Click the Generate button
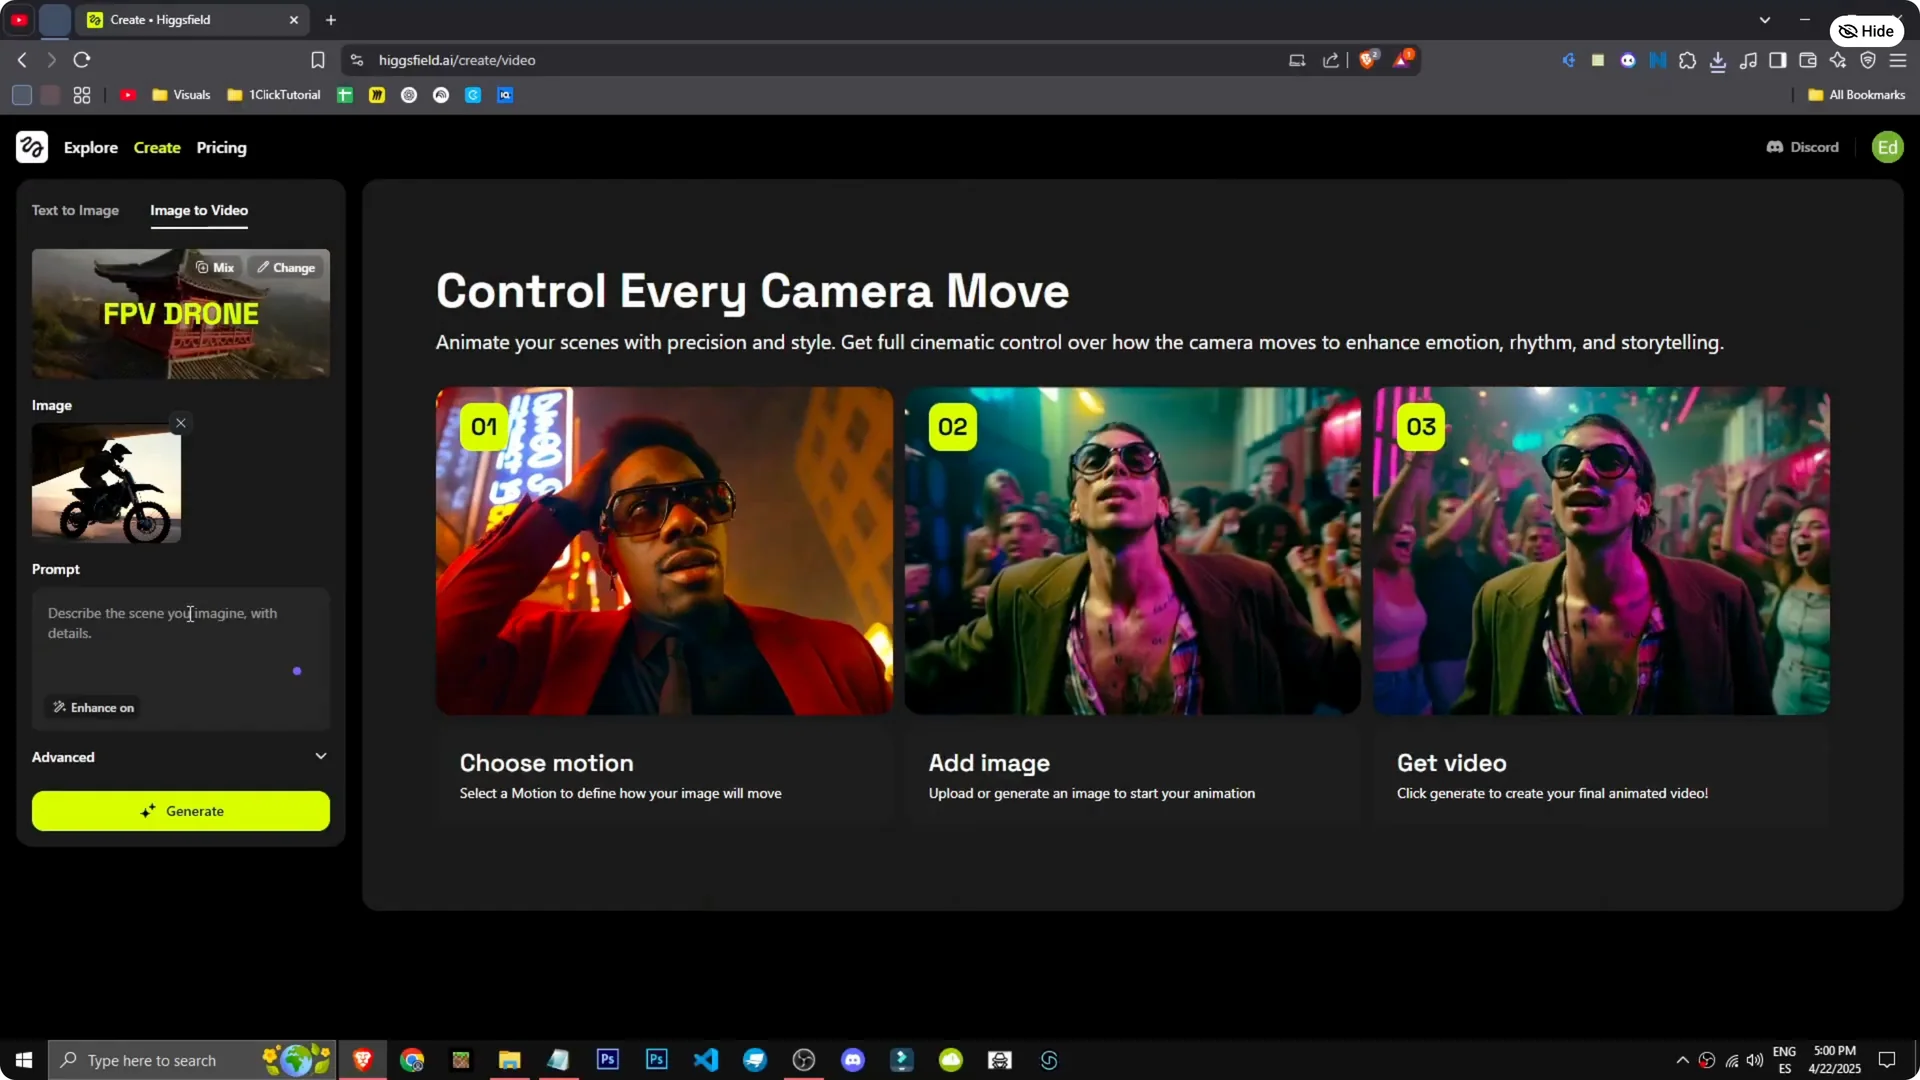Image resolution: width=1920 pixels, height=1080 pixels. (x=180, y=811)
